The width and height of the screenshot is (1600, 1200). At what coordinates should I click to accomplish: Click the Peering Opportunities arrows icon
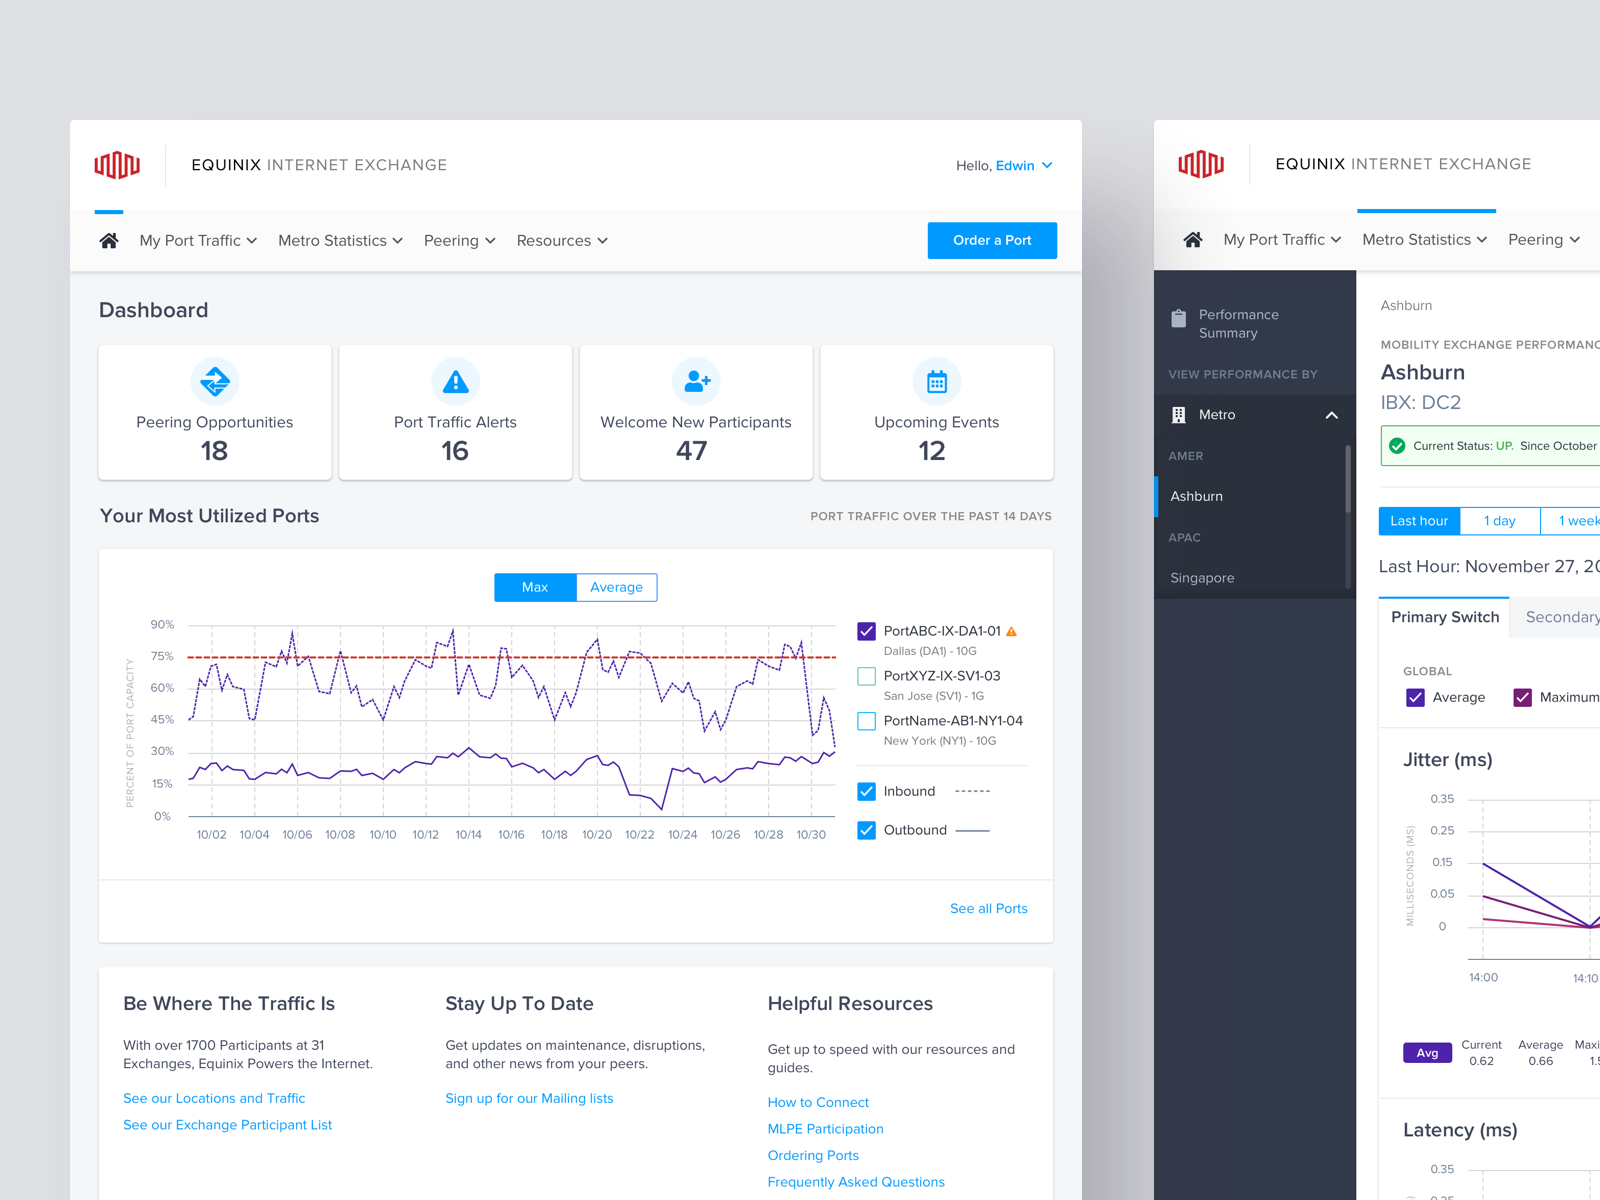[215, 382]
